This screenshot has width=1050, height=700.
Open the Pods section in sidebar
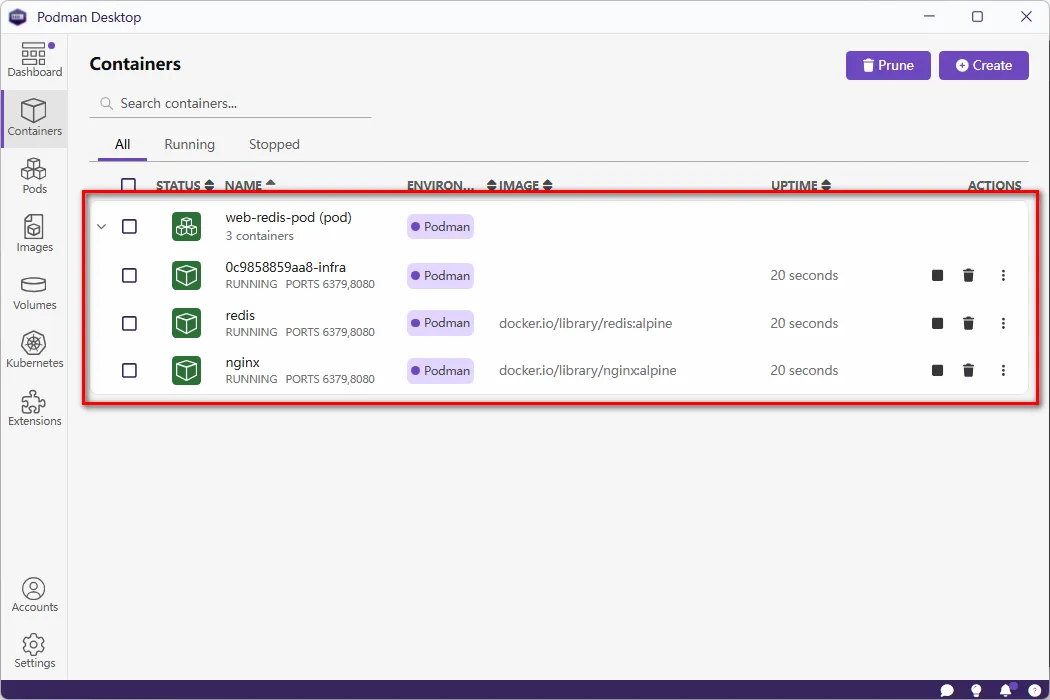[34, 175]
